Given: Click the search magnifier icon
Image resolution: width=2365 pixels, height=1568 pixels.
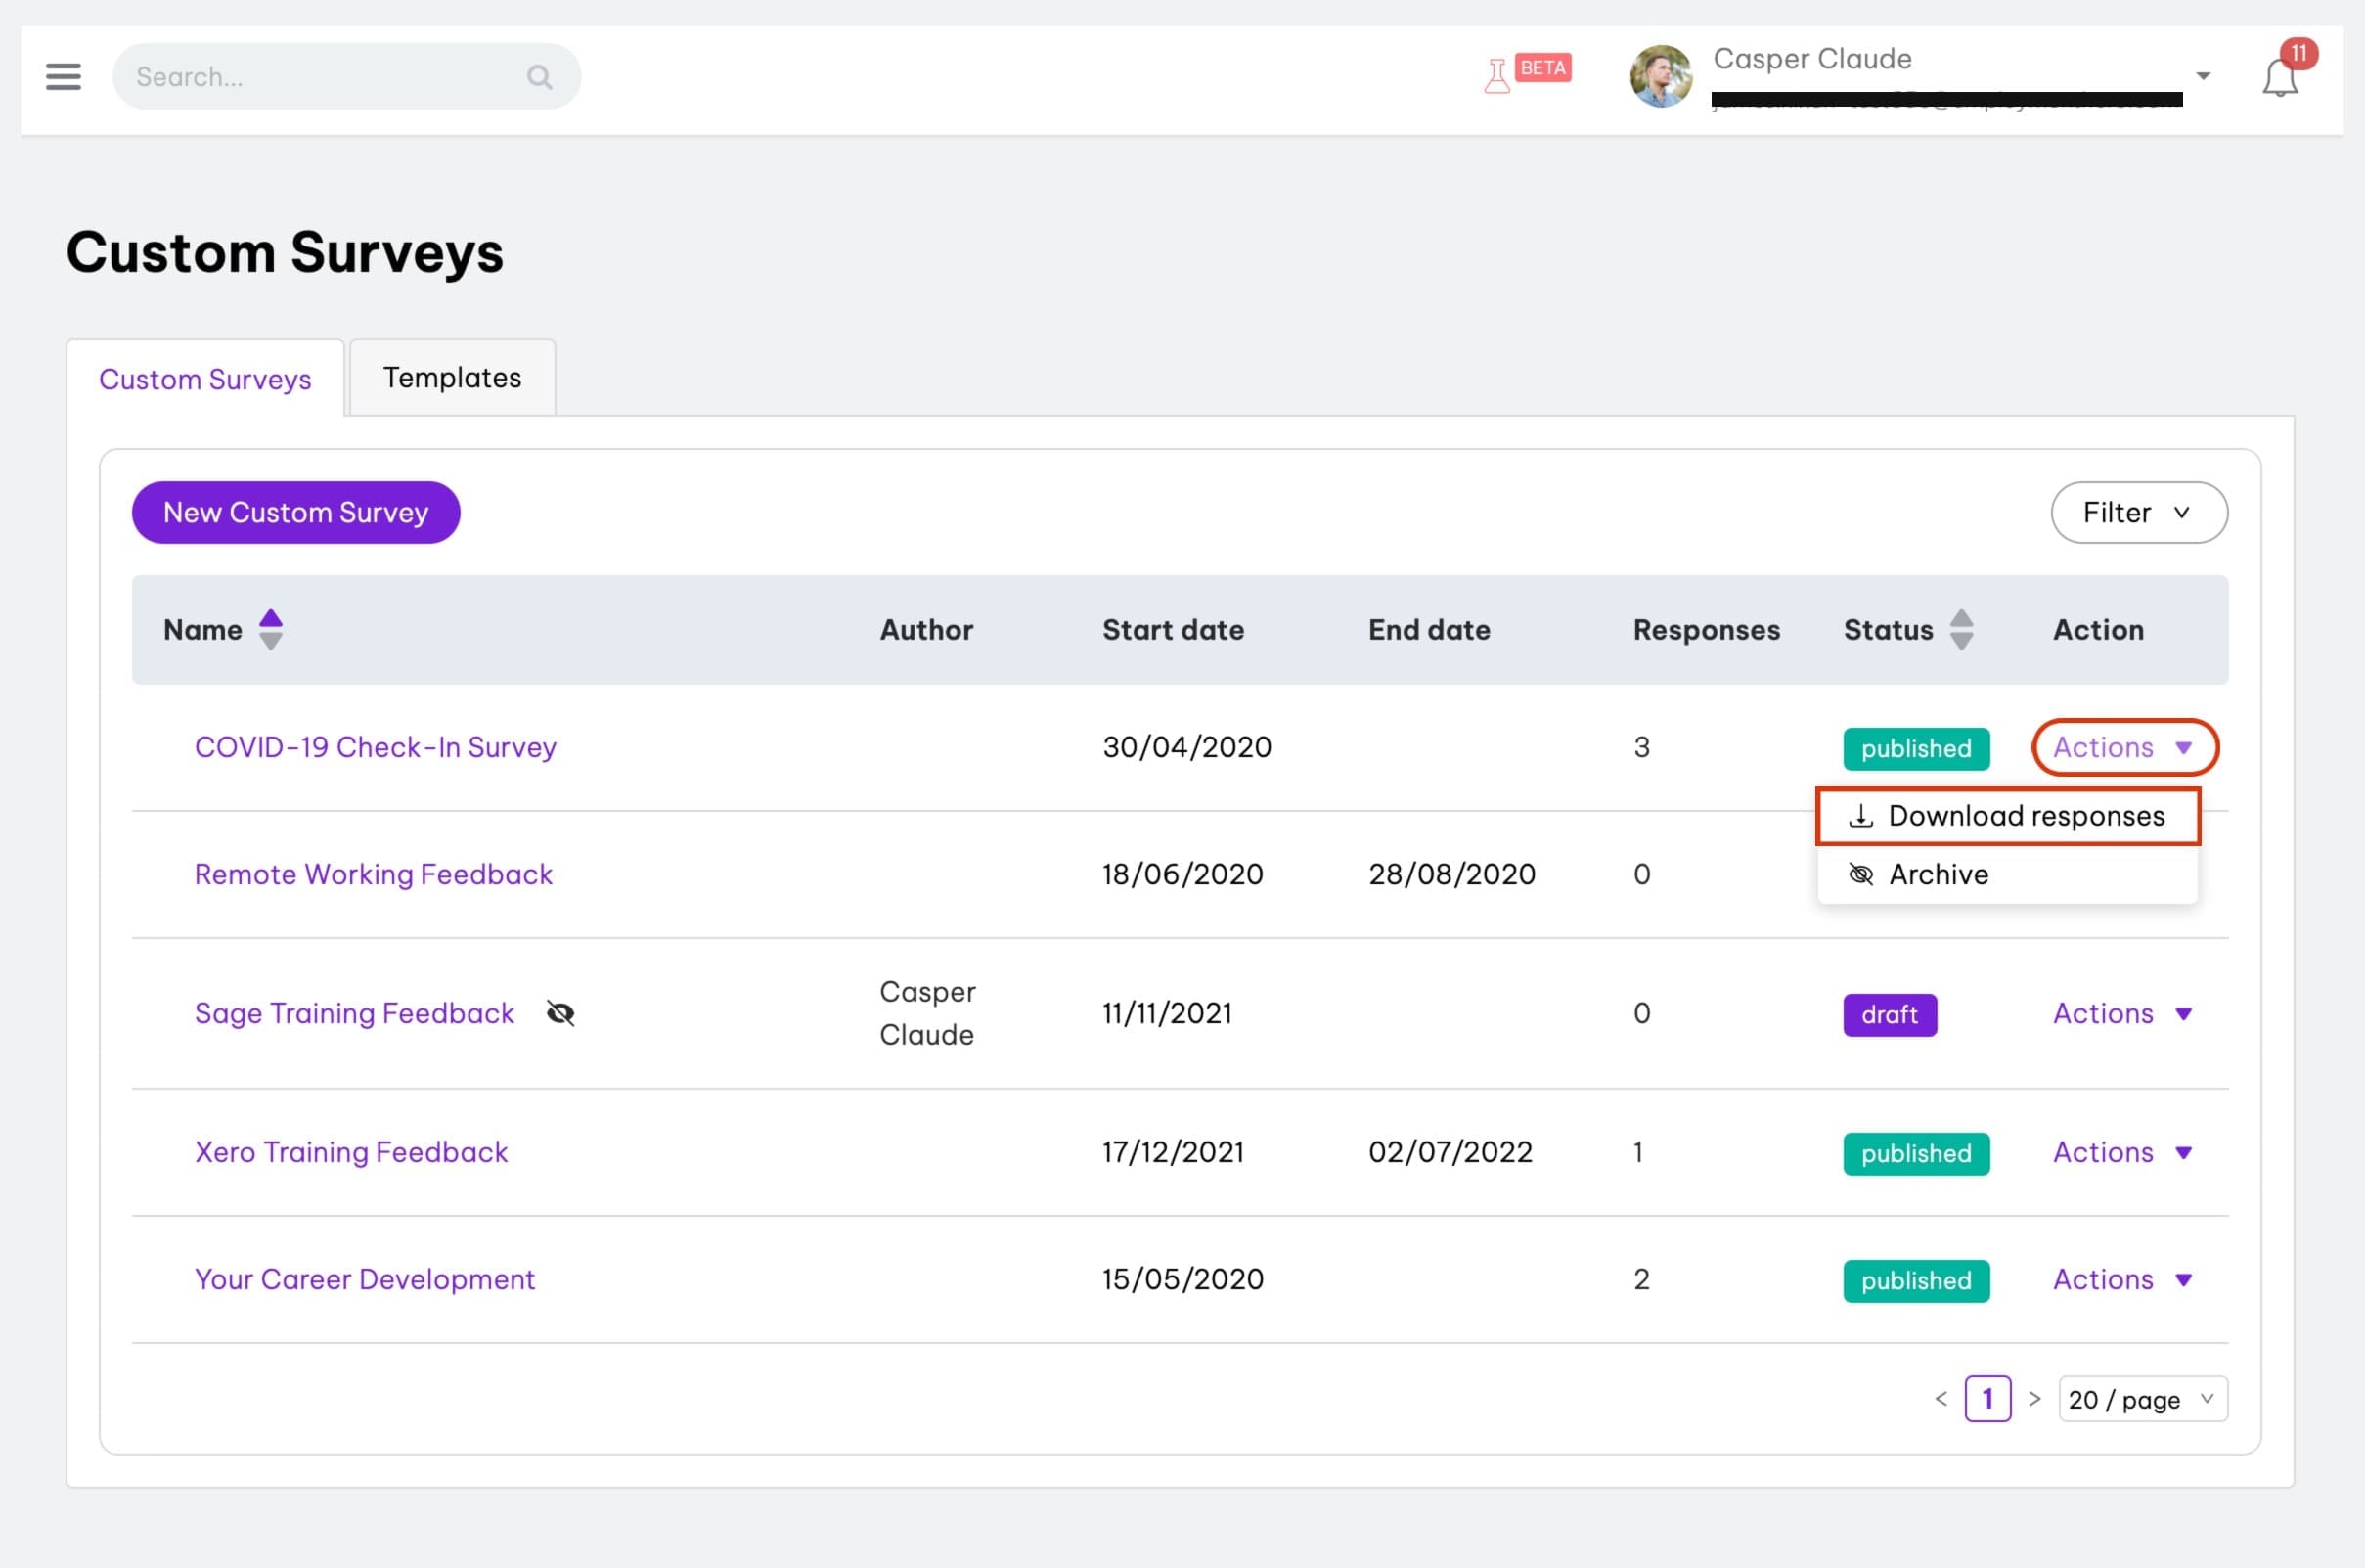Looking at the screenshot, I should (x=539, y=77).
